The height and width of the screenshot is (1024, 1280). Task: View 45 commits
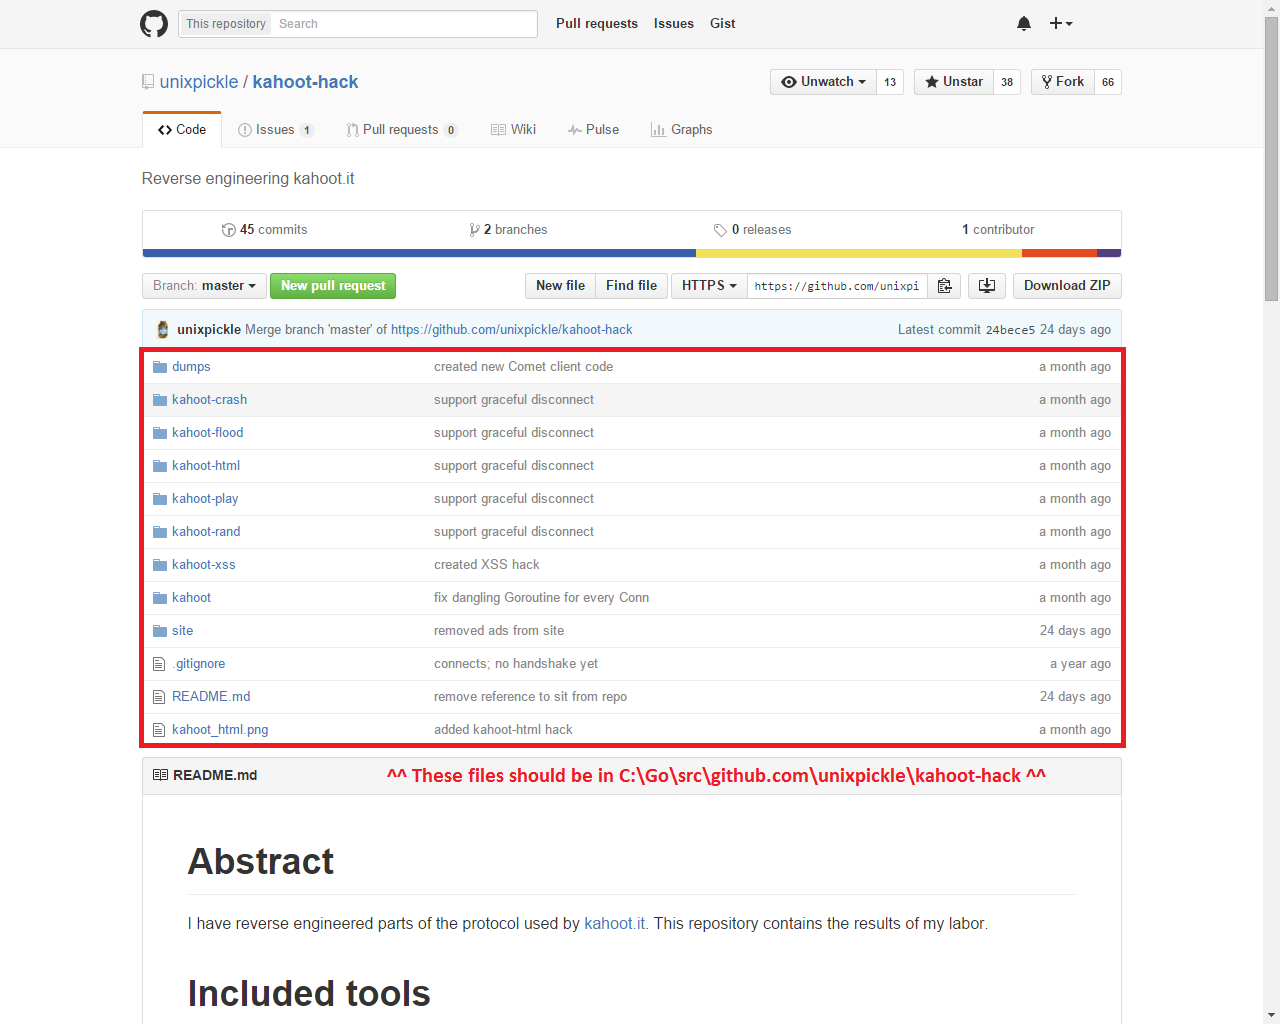pyautogui.click(x=264, y=230)
